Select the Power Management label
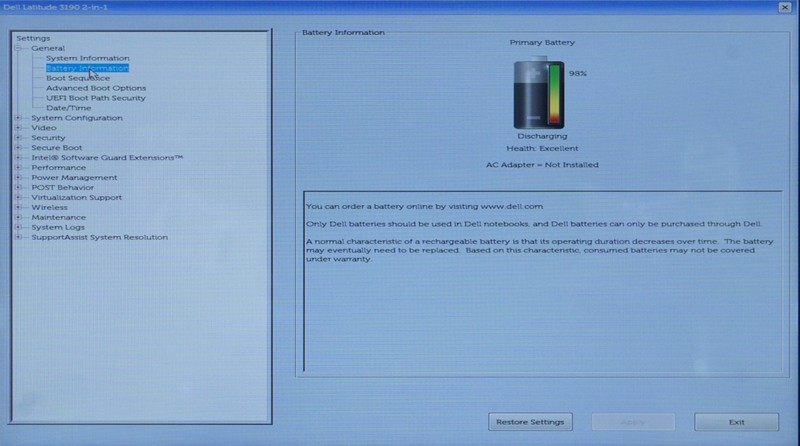 click(x=74, y=178)
